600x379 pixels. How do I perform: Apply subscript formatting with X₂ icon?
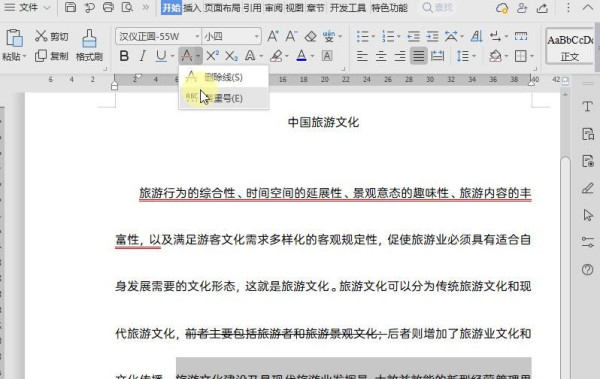point(231,56)
